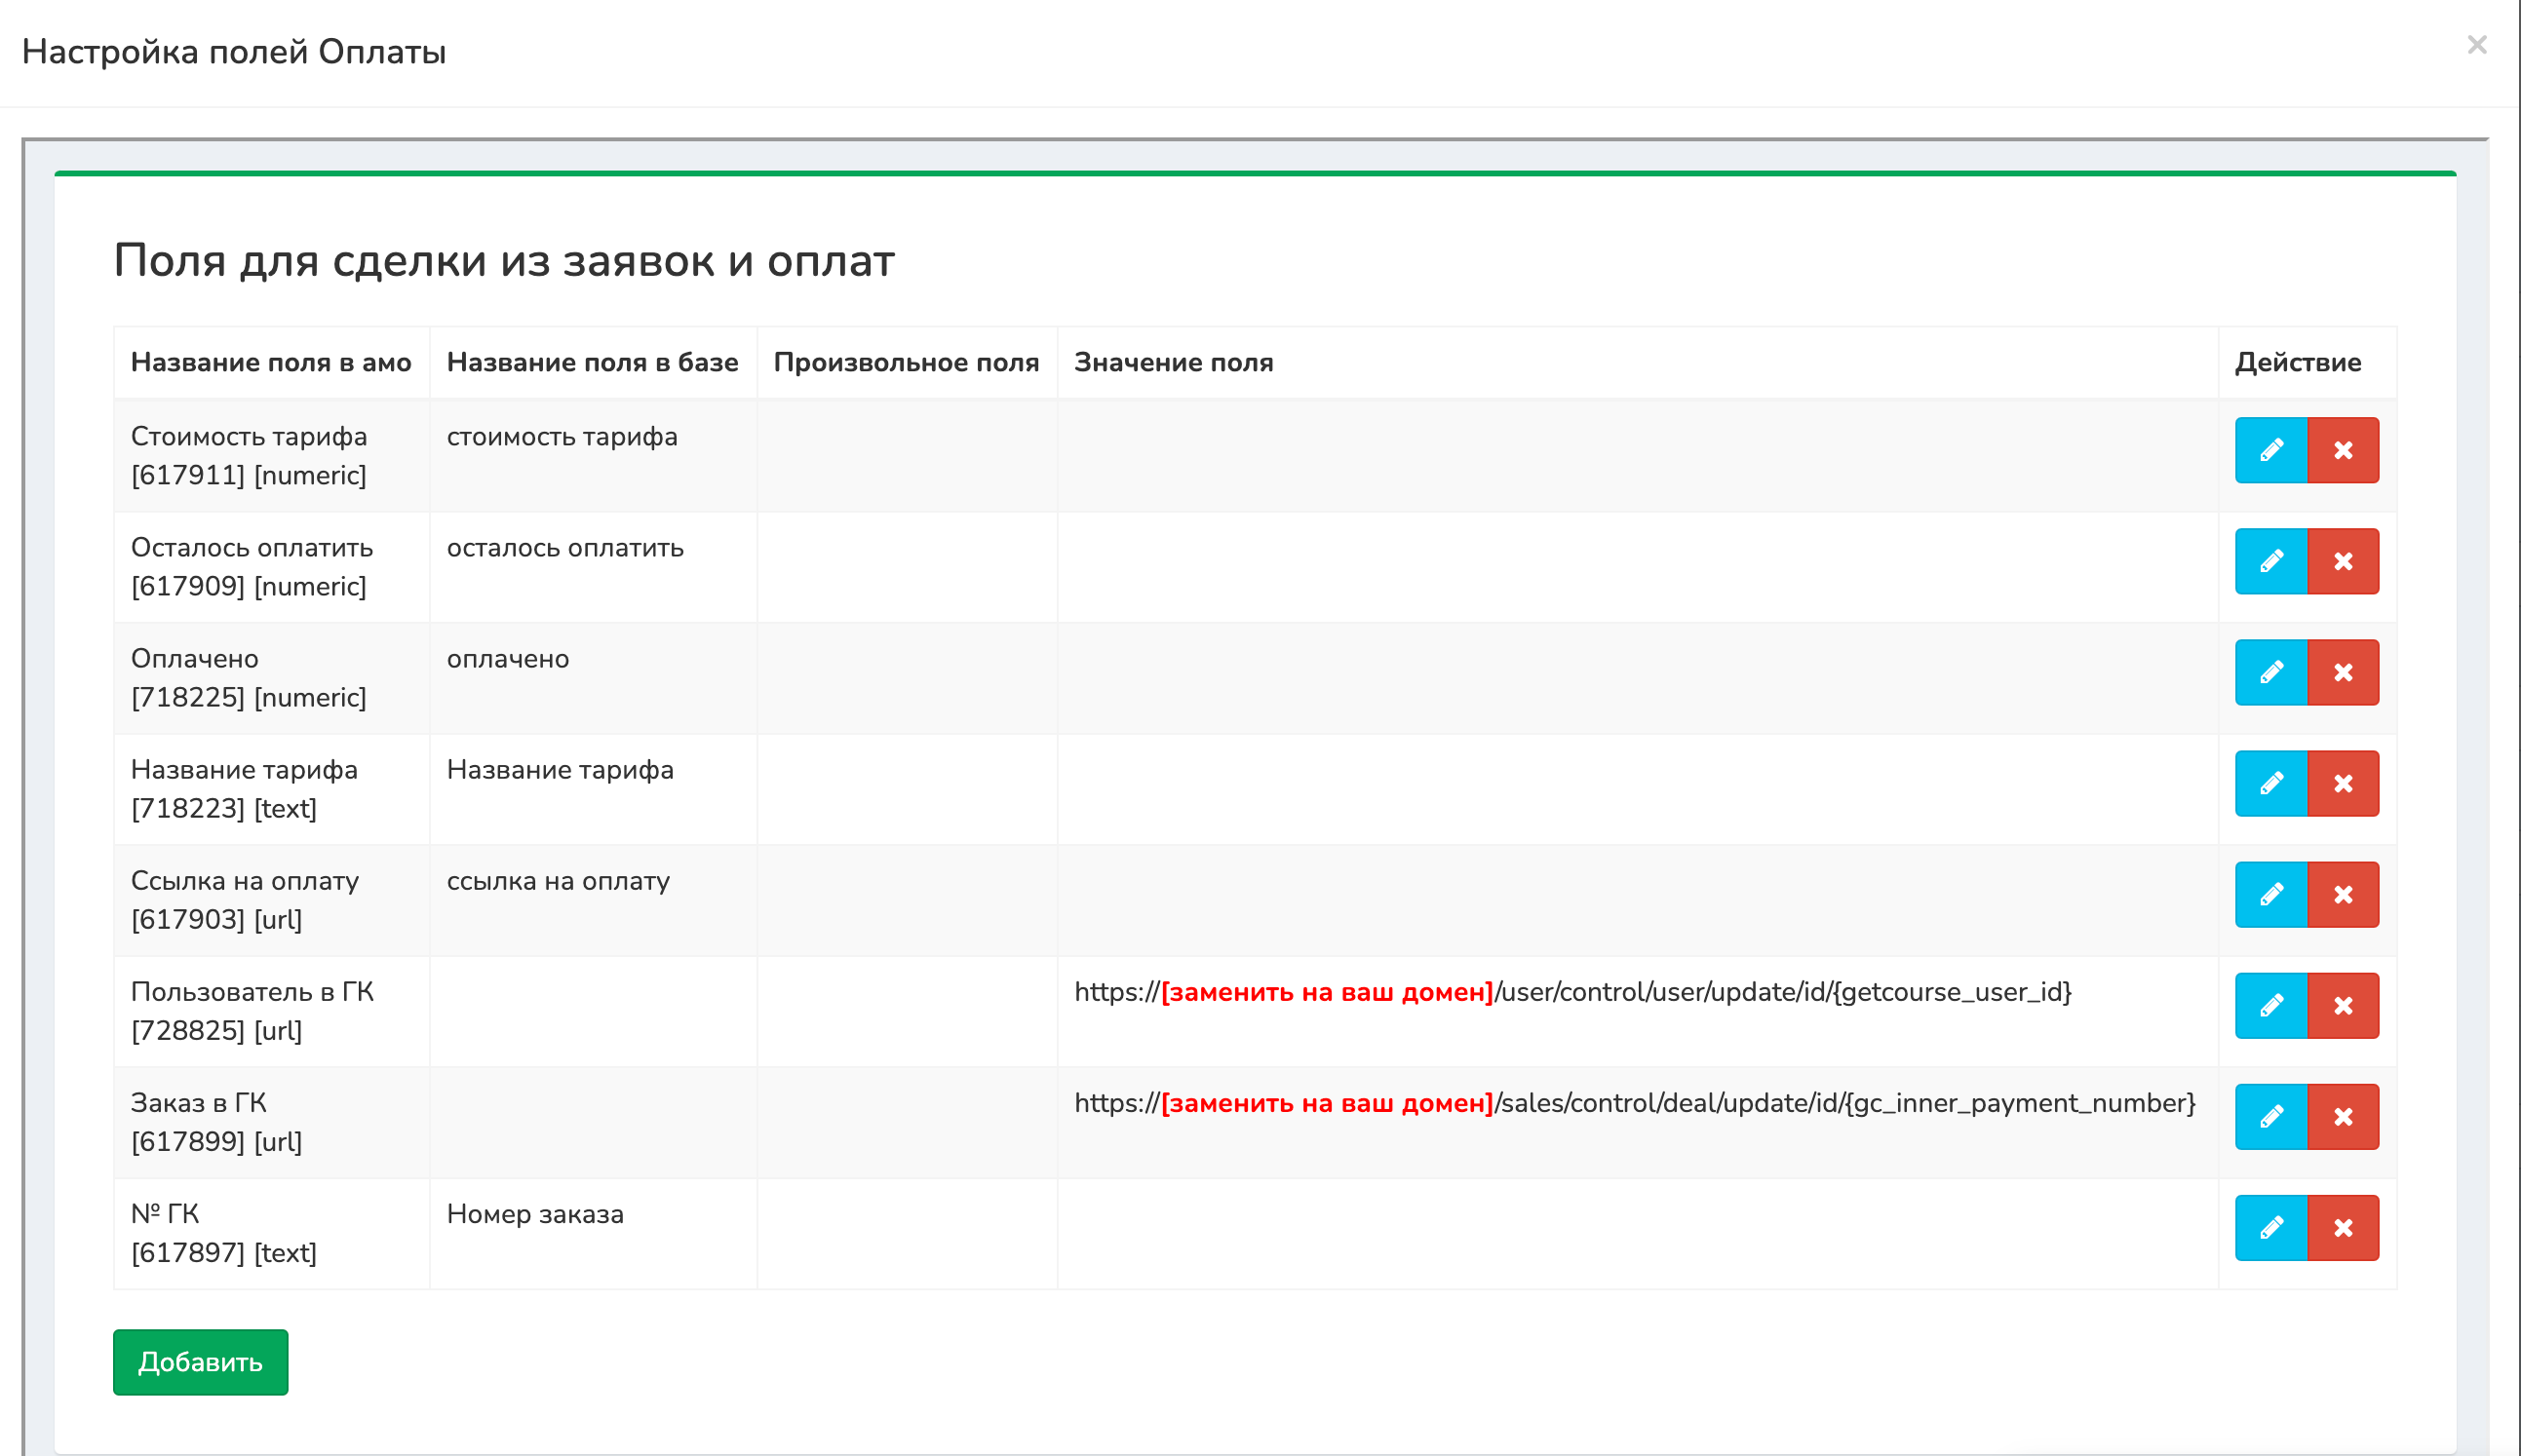Close the Настройка полей Оплаты dialog
Viewport: 2521px width, 1456px height.
click(x=2476, y=45)
